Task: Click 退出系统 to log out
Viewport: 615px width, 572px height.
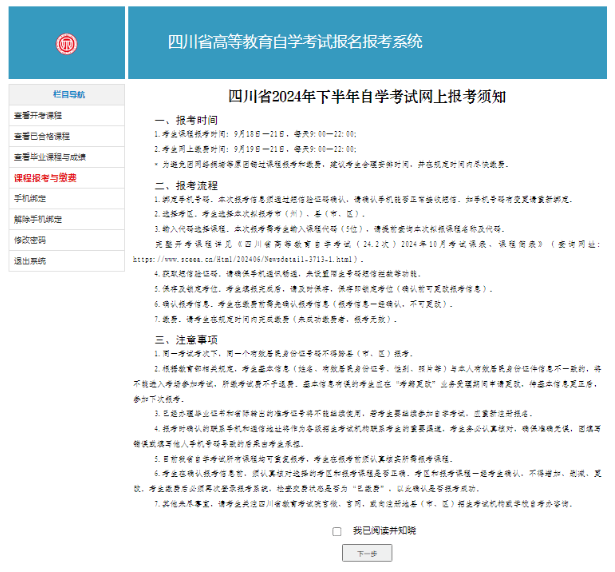Action: pyautogui.click(x=30, y=260)
